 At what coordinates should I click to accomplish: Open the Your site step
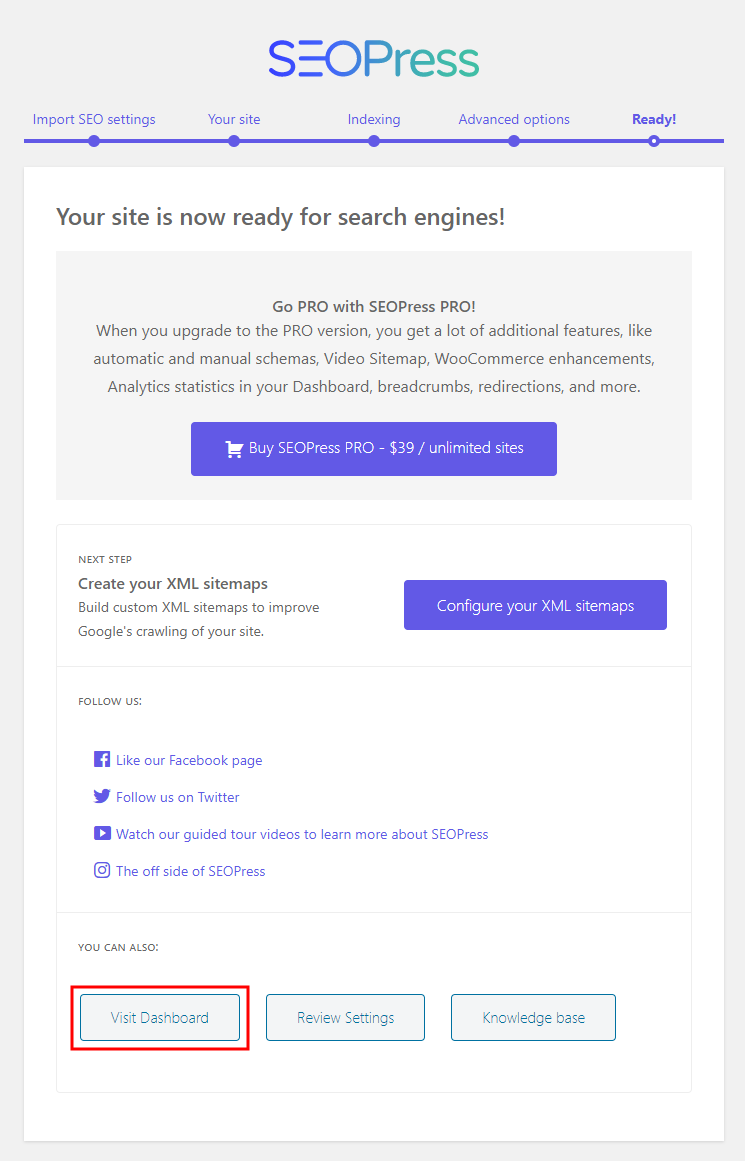[234, 119]
